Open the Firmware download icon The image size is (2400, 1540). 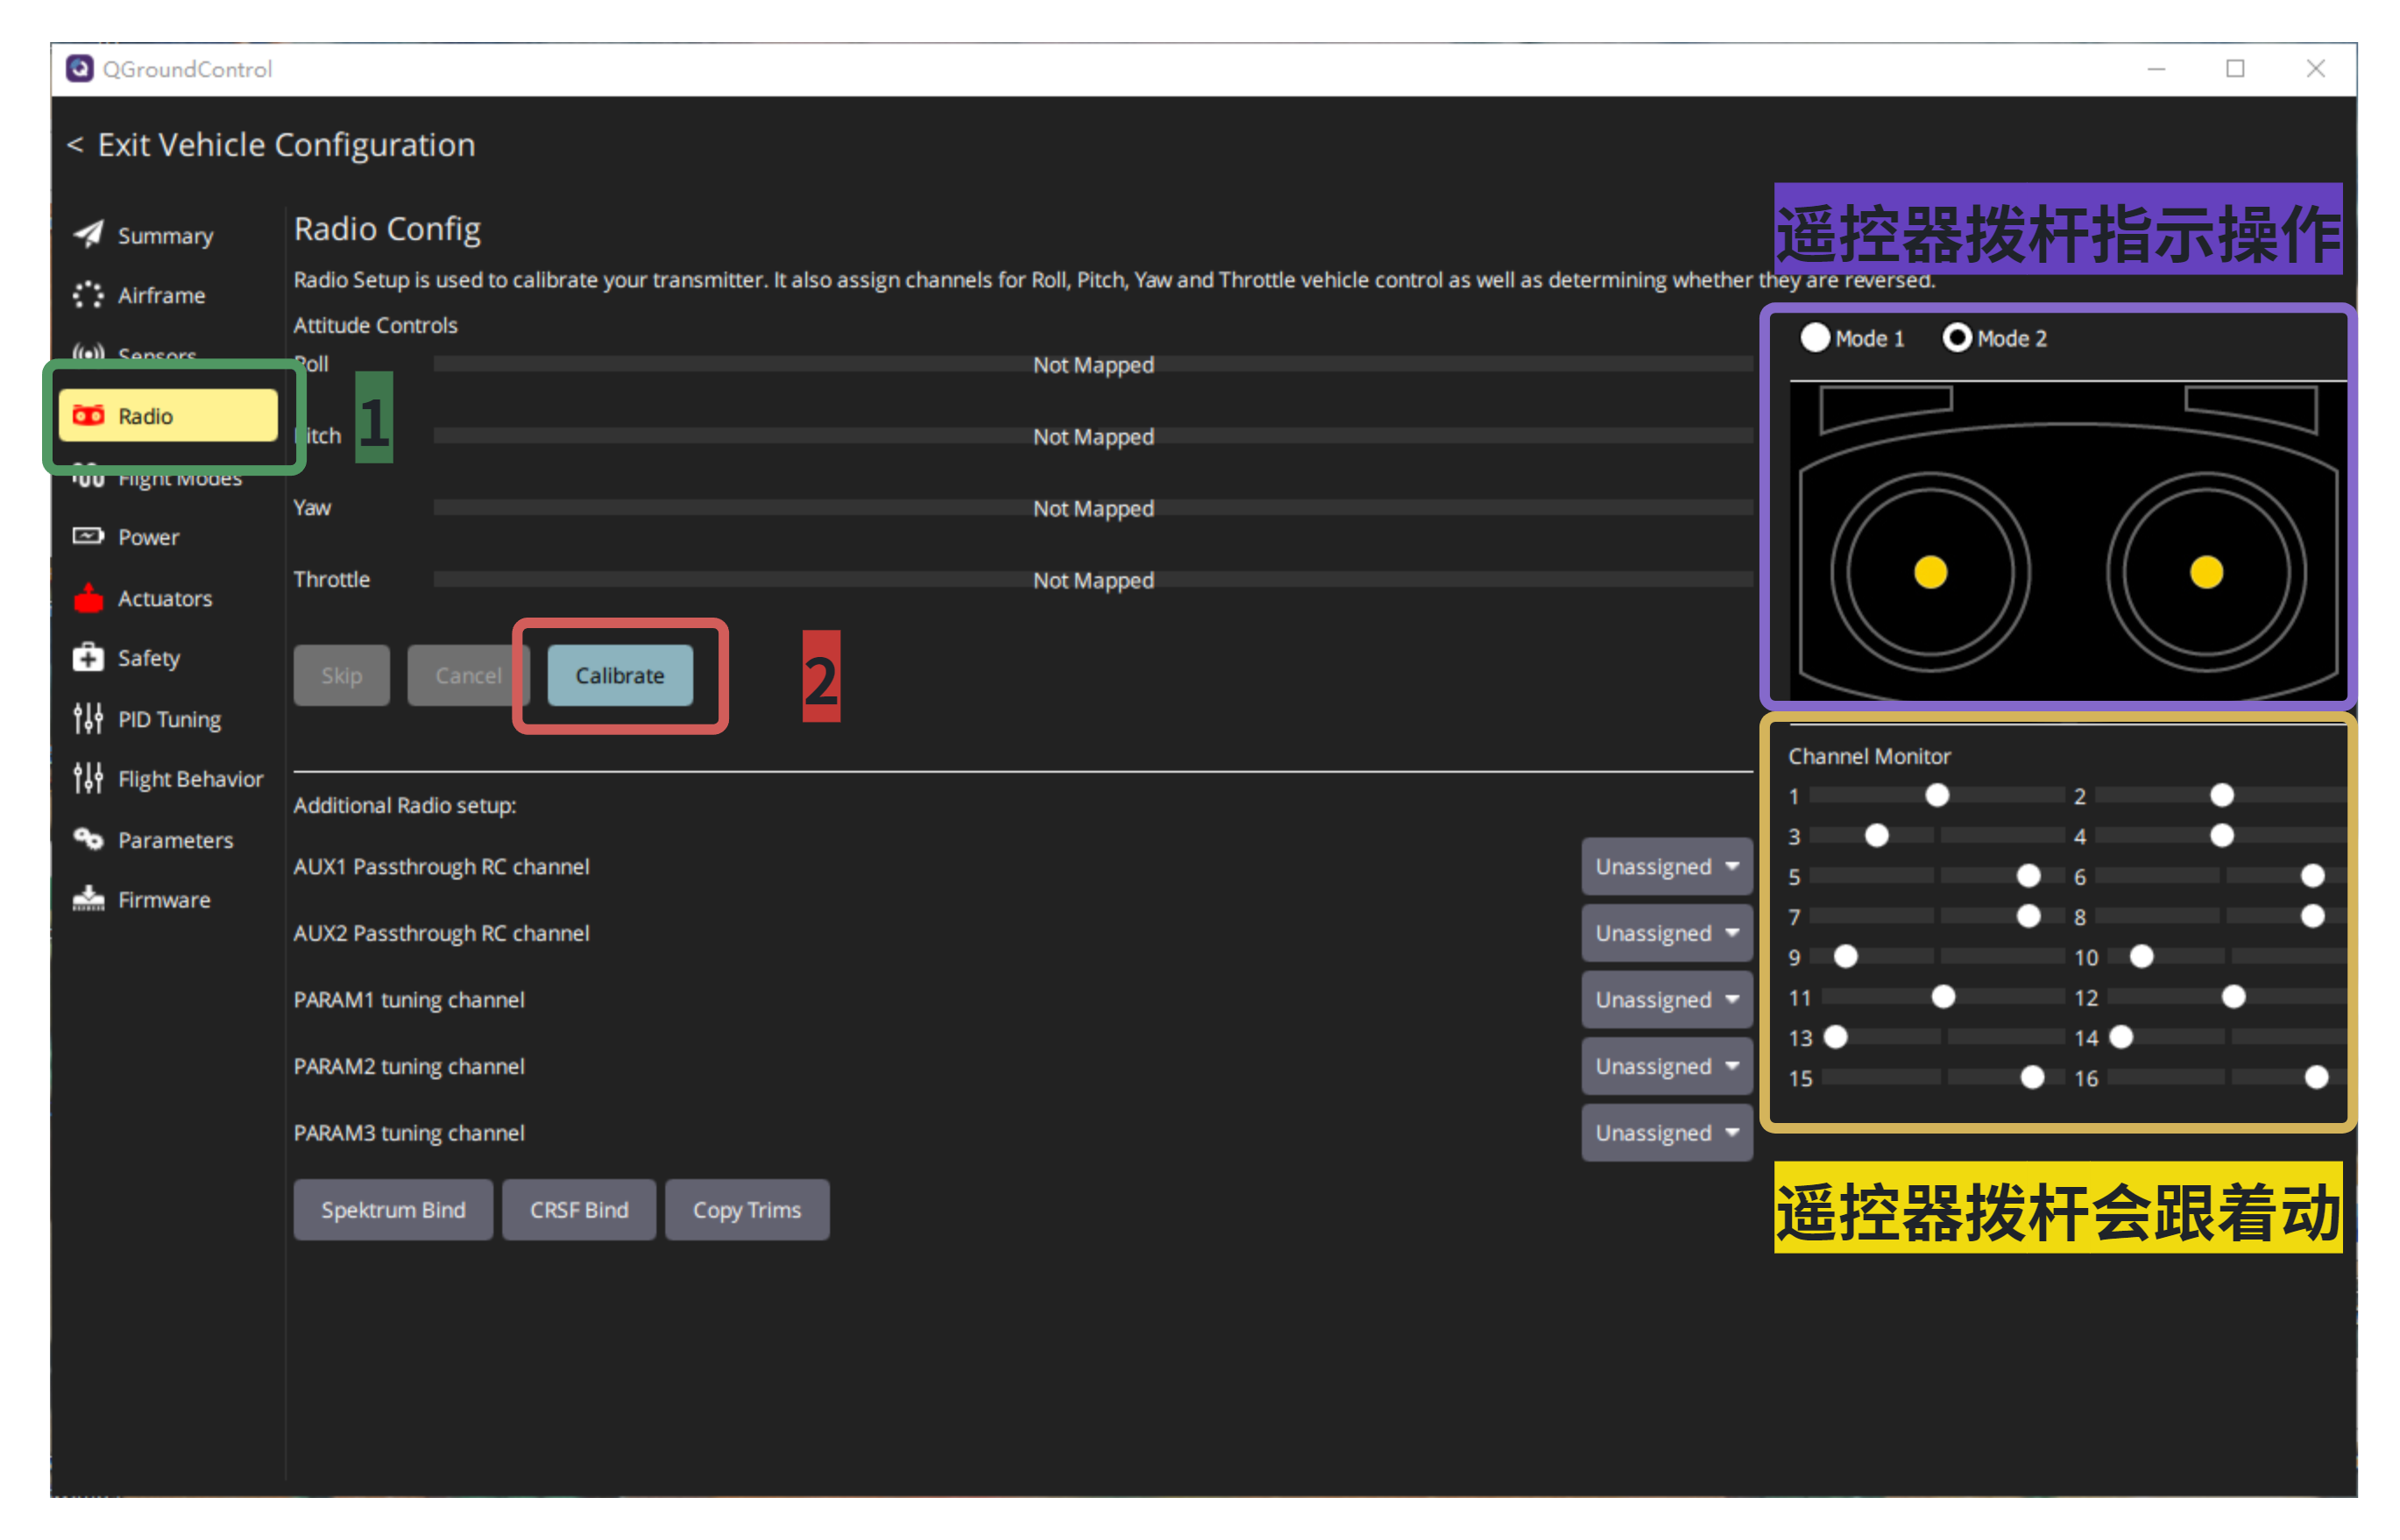88,899
